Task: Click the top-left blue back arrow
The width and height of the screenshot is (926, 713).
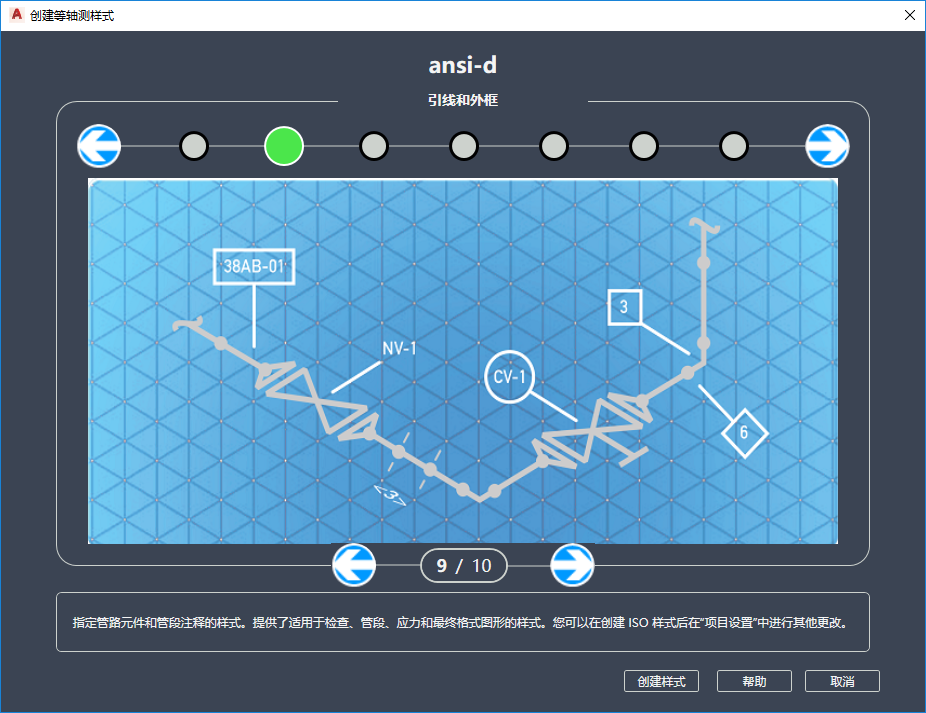Action: coord(99,146)
